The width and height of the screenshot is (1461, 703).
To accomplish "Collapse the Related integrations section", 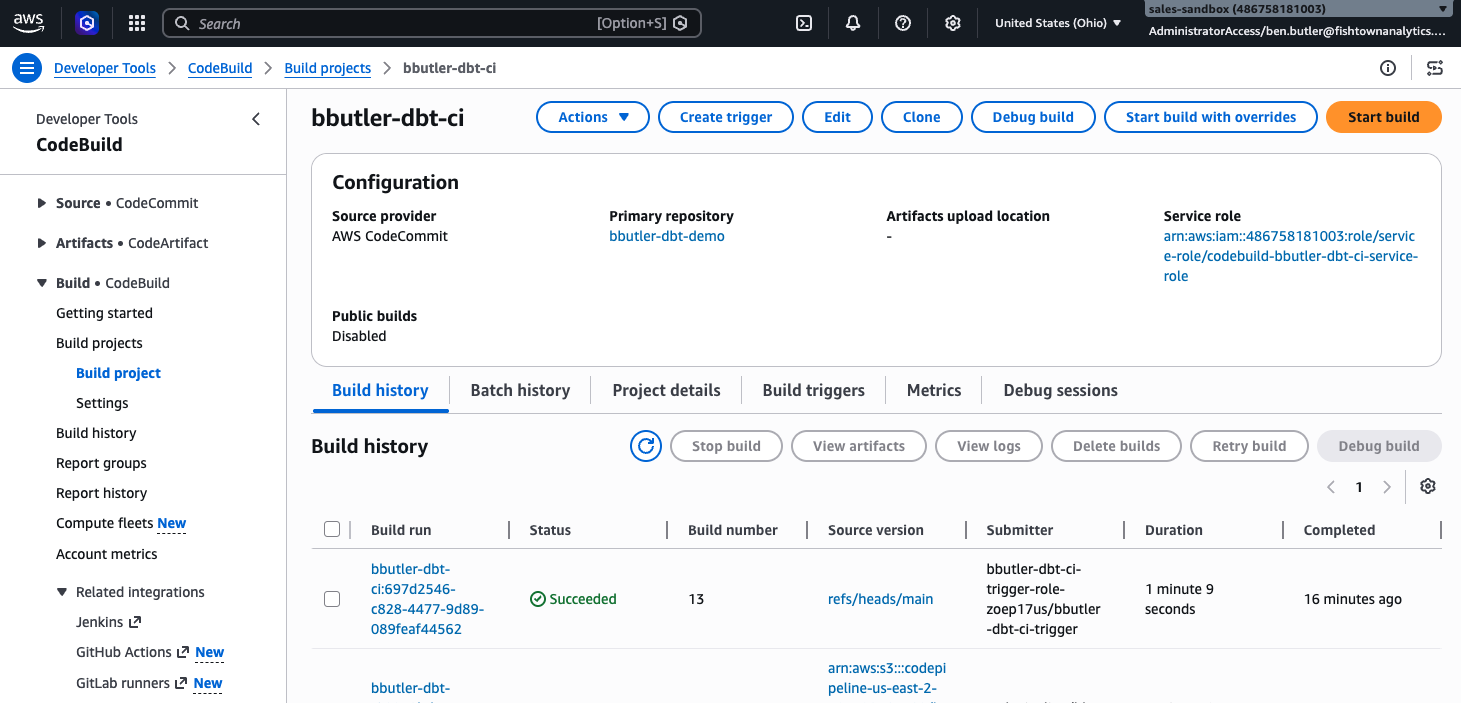I will tap(62, 592).
